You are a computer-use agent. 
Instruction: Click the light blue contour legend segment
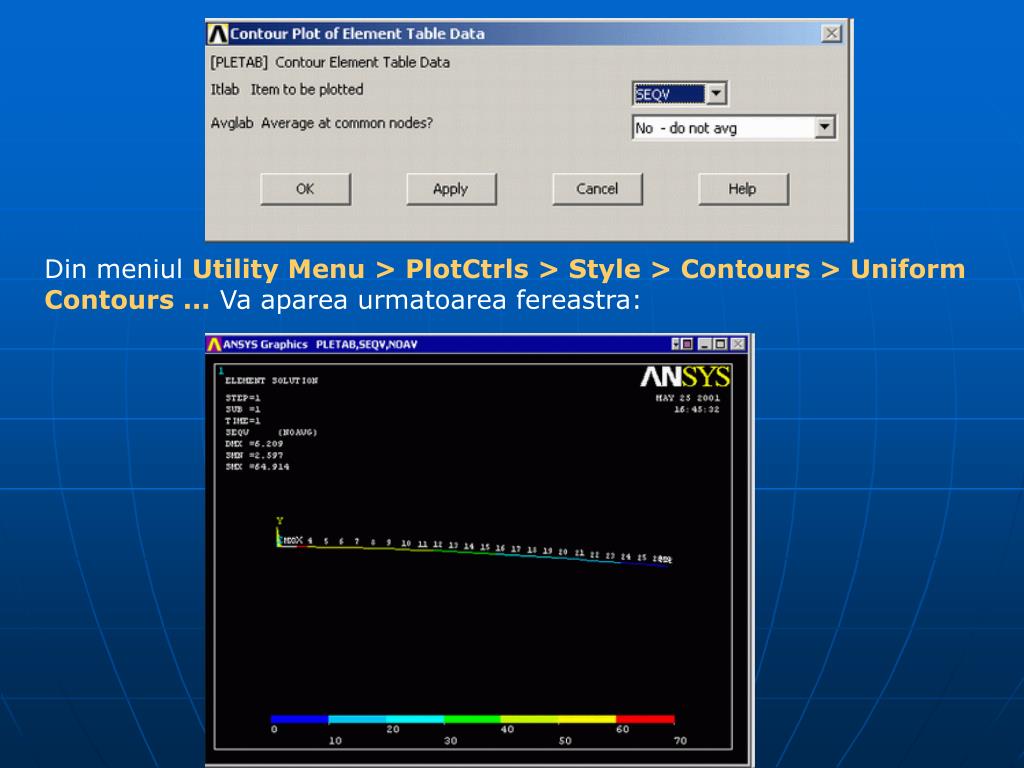pyautogui.click(x=357, y=719)
